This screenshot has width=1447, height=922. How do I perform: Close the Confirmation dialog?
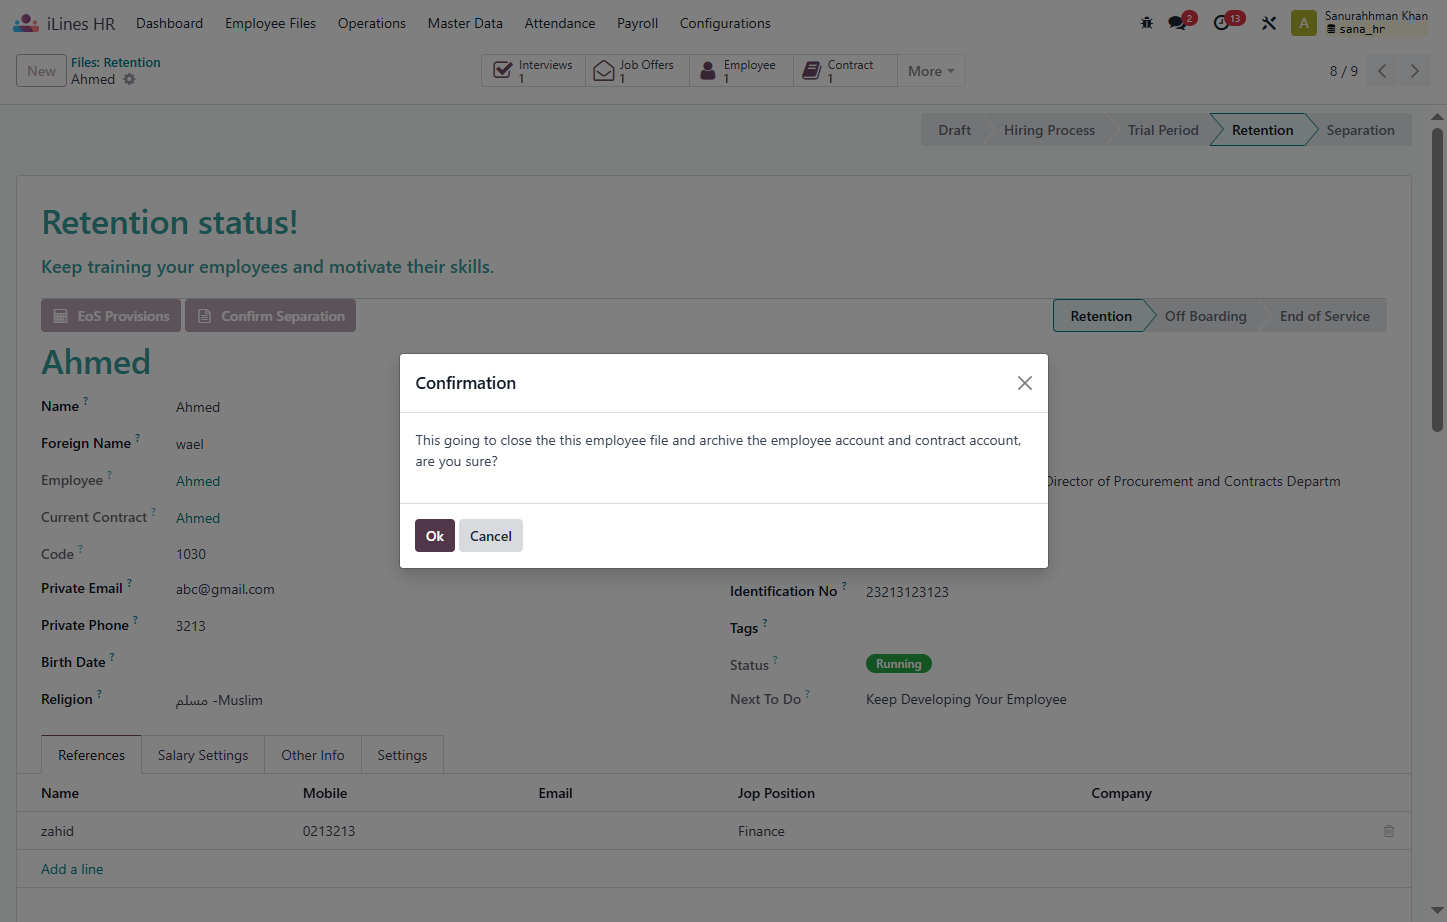coord(1025,383)
